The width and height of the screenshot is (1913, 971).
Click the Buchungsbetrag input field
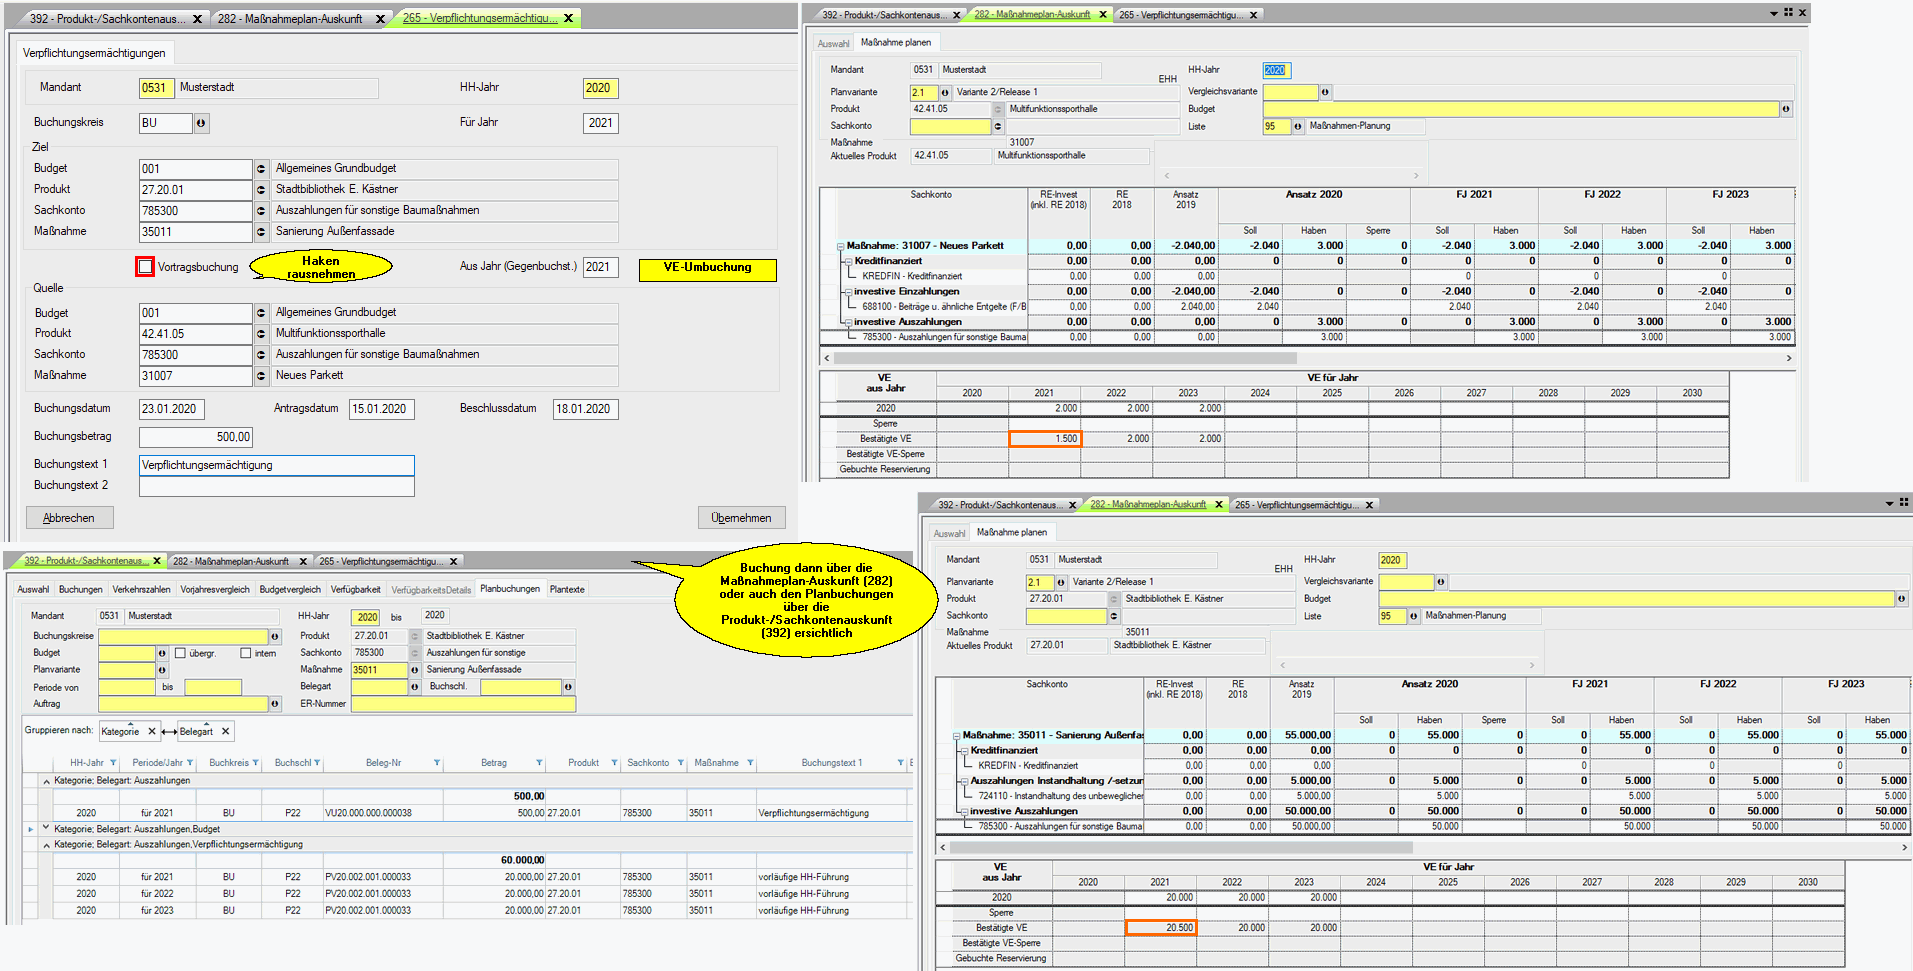click(196, 437)
